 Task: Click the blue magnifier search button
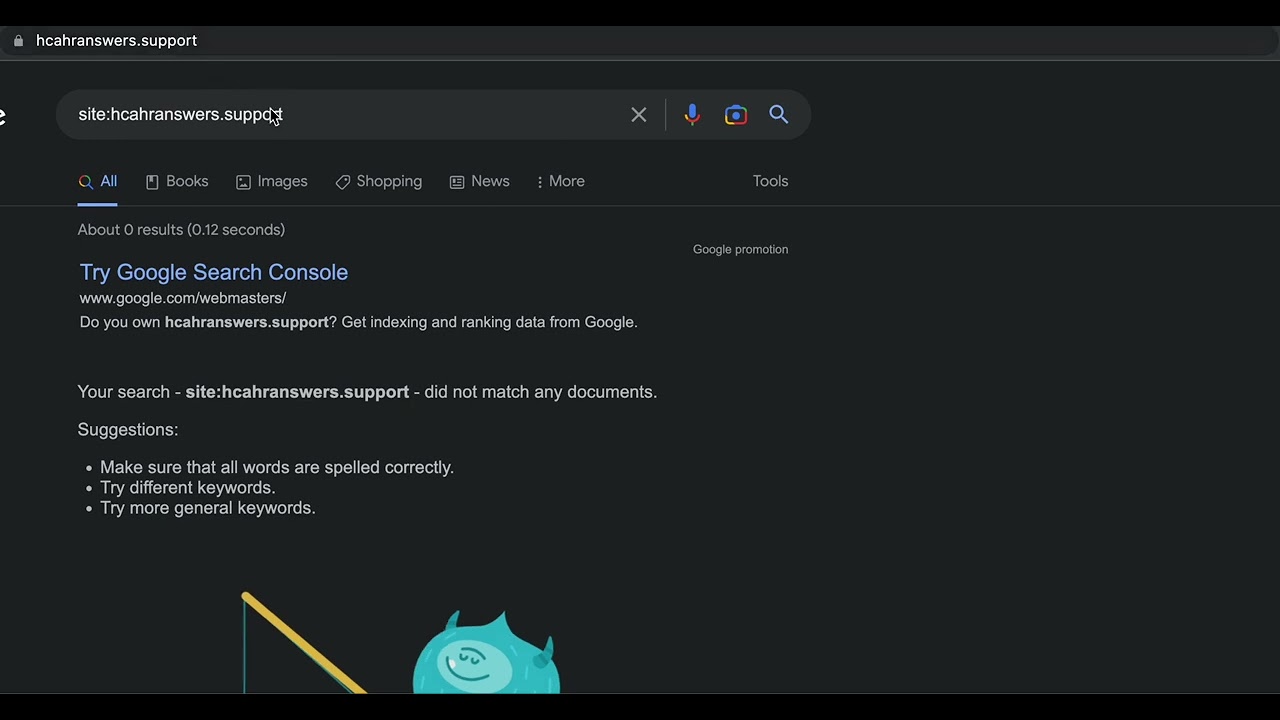[x=779, y=115]
